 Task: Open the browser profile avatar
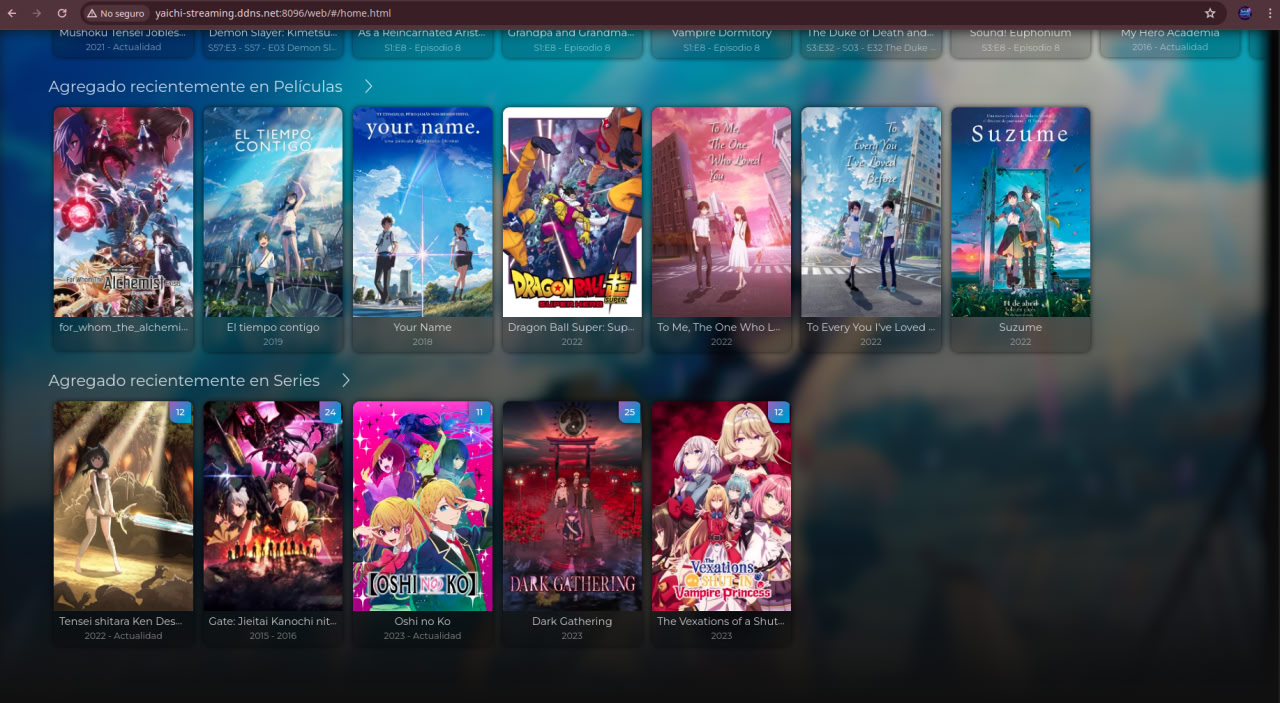(1245, 13)
